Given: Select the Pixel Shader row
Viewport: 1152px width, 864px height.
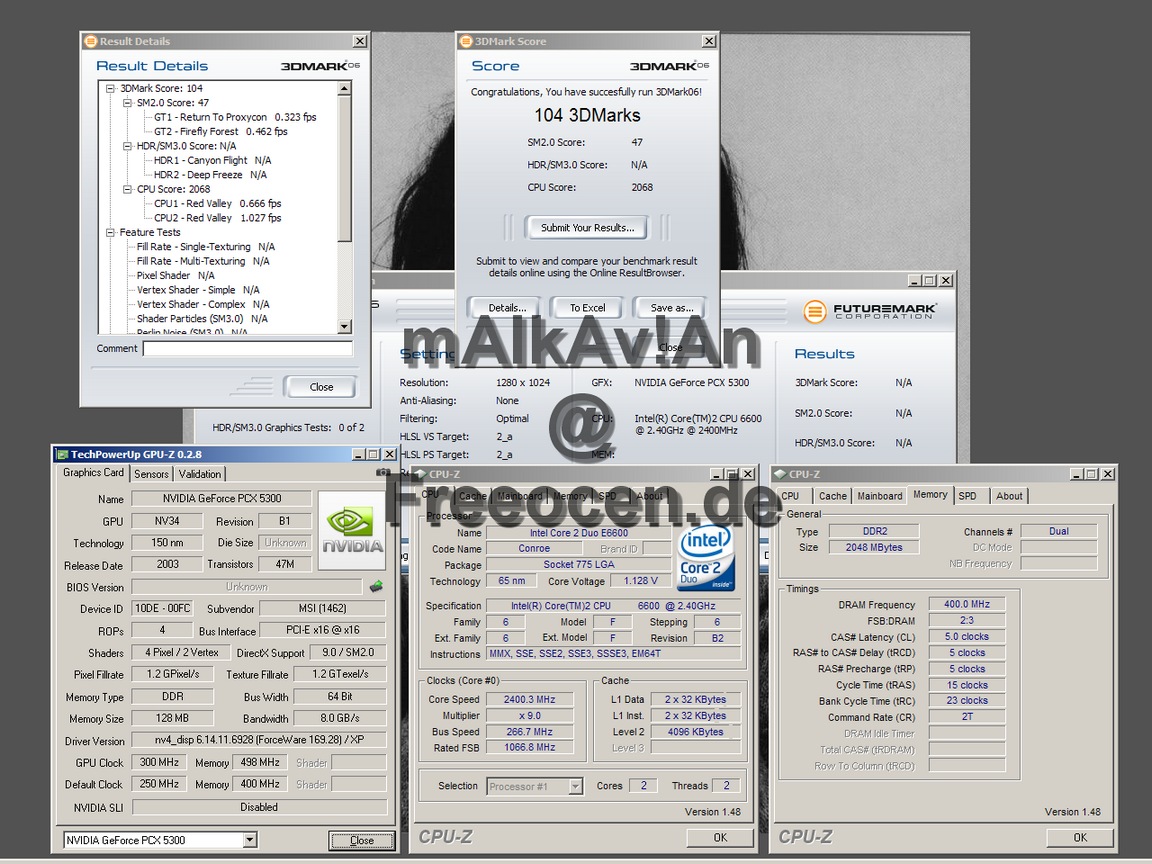Looking at the screenshot, I should [176, 276].
